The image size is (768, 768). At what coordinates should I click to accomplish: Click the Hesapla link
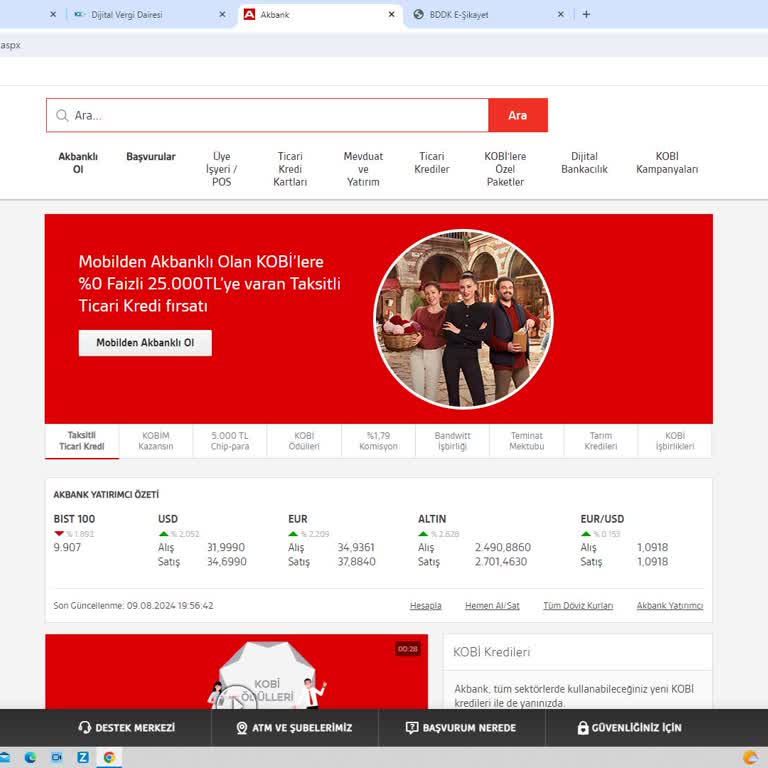(426, 606)
